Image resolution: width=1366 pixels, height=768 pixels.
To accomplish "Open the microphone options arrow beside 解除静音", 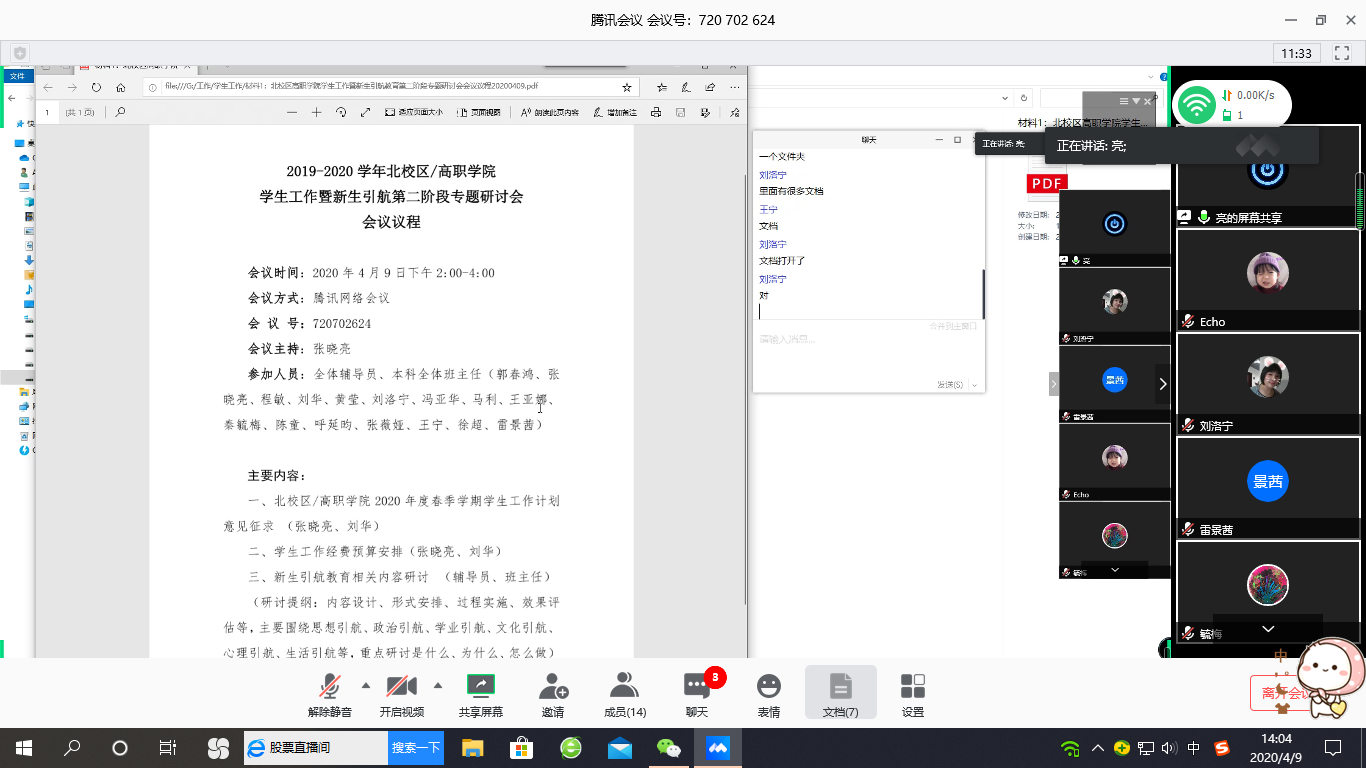I will pos(365,685).
